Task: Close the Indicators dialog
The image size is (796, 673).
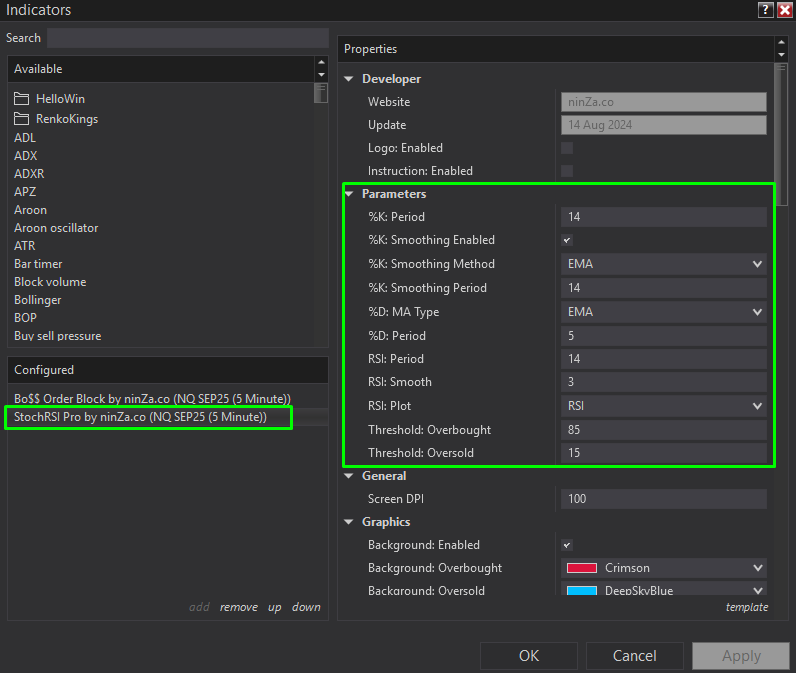Action: (785, 10)
